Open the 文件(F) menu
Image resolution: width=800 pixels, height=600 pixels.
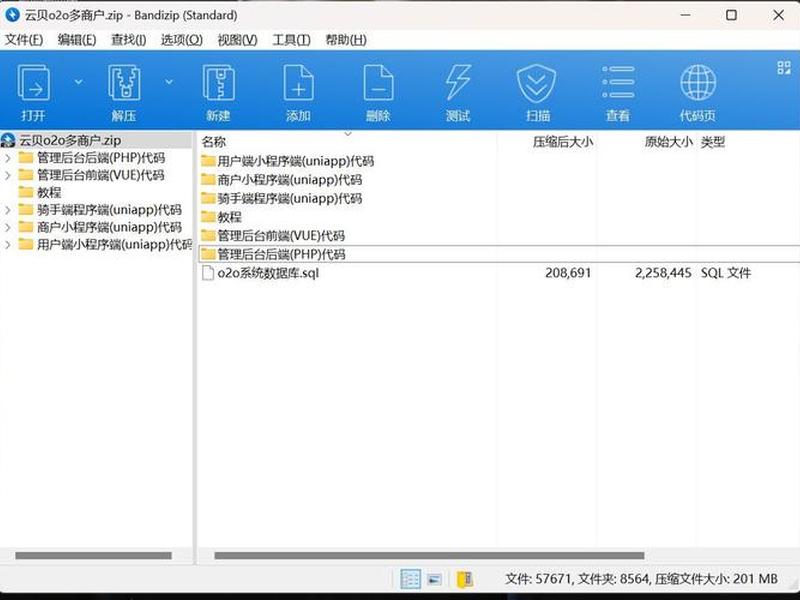(24, 40)
